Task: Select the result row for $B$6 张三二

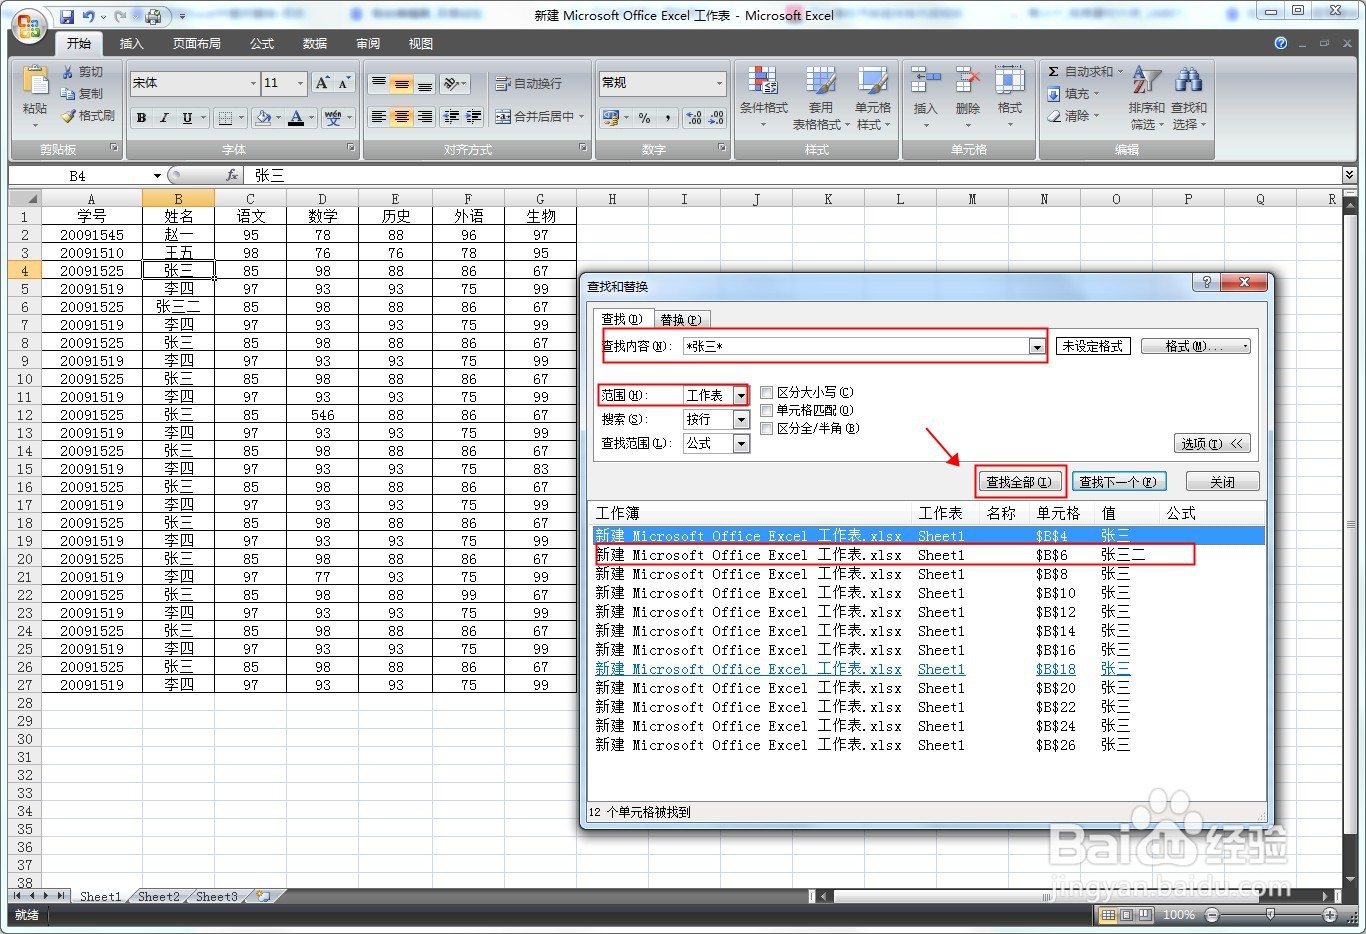Action: pos(929,555)
